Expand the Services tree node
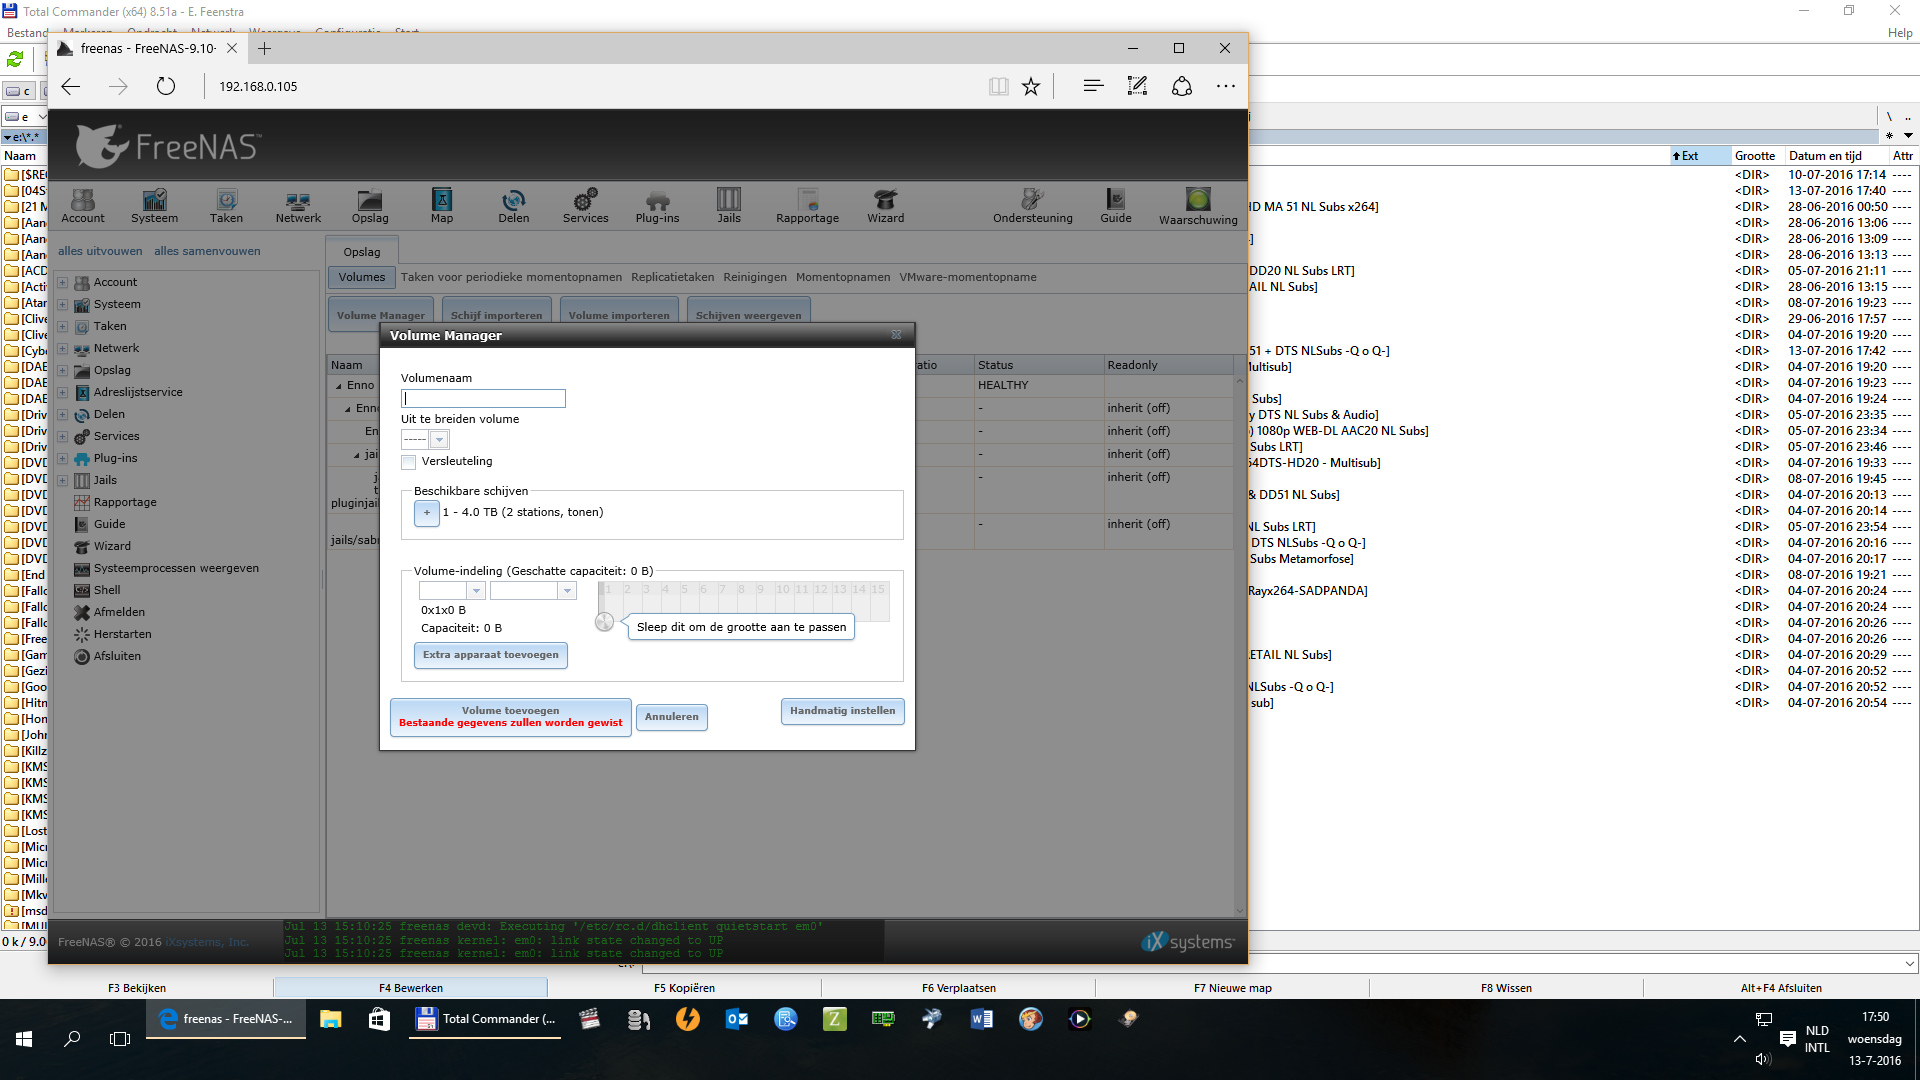The image size is (1920, 1080). pos(62,437)
